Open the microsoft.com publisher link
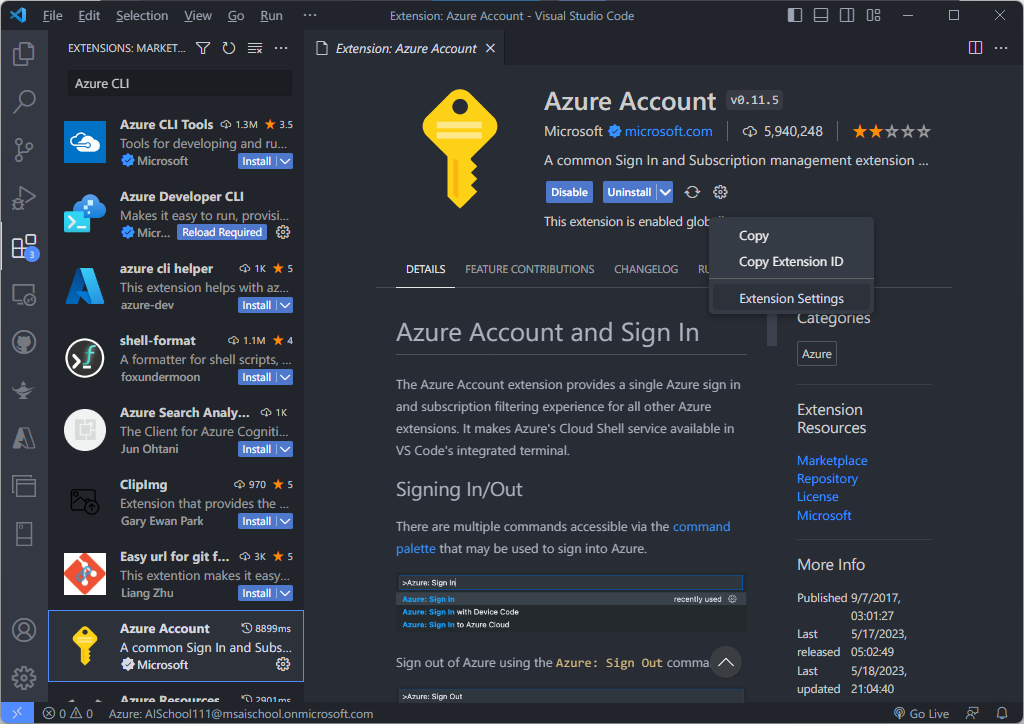Screen dimensions: 1024x724 668,131
